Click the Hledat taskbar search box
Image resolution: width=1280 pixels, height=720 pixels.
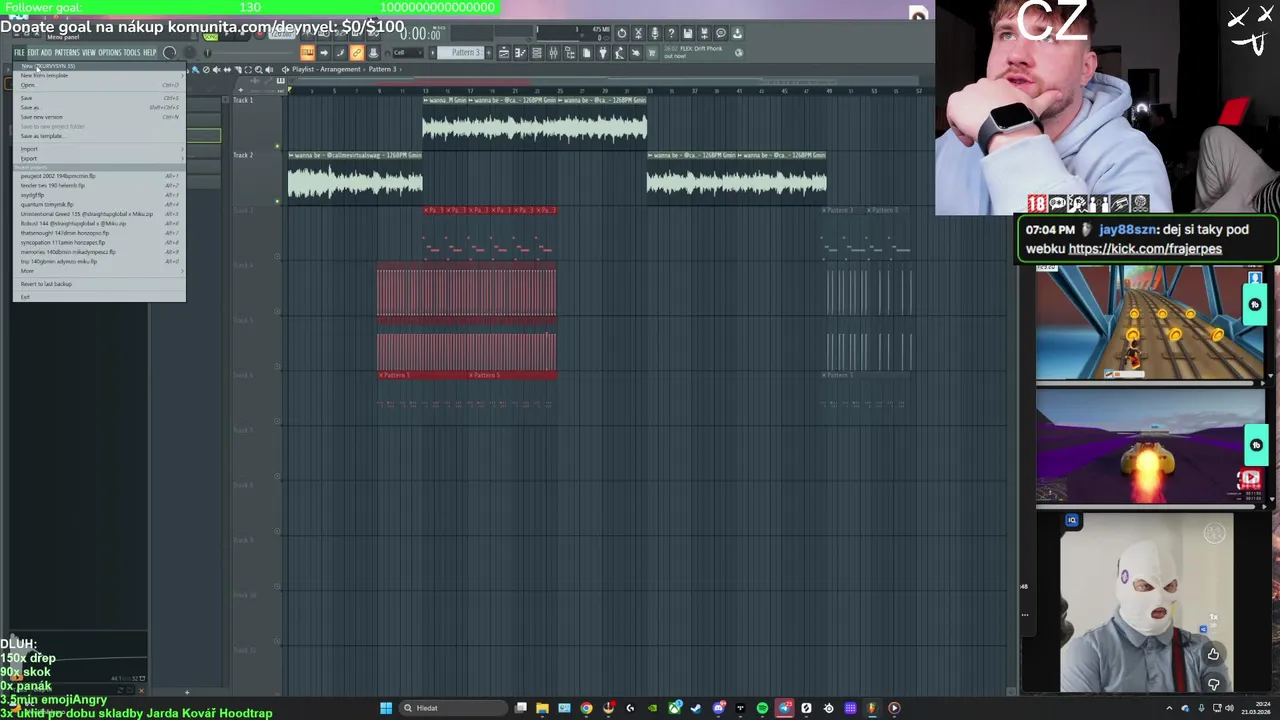click(x=455, y=708)
